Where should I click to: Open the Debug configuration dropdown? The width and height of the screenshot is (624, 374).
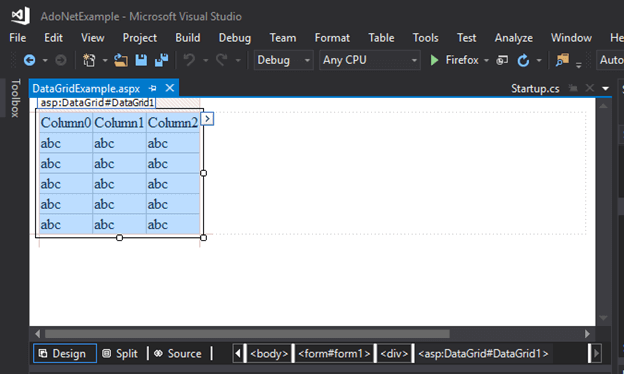click(283, 60)
